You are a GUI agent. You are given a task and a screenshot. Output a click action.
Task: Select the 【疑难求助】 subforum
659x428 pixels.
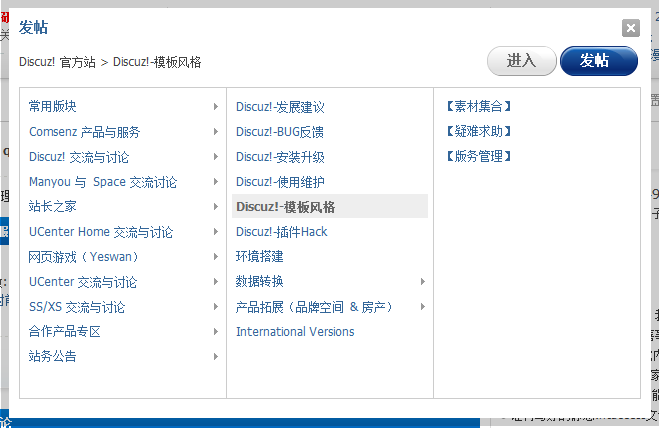click(479, 132)
